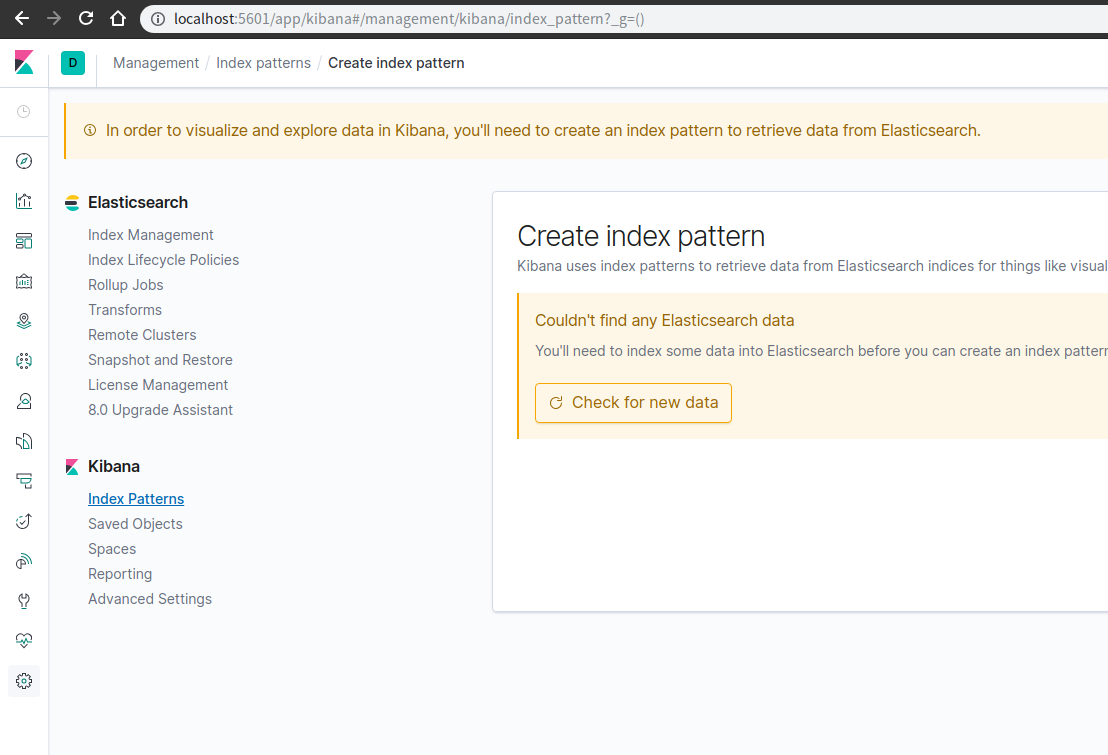This screenshot has height=755, width=1108.
Task: Open Index Lifecycle Policies
Action: tap(163, 259)
